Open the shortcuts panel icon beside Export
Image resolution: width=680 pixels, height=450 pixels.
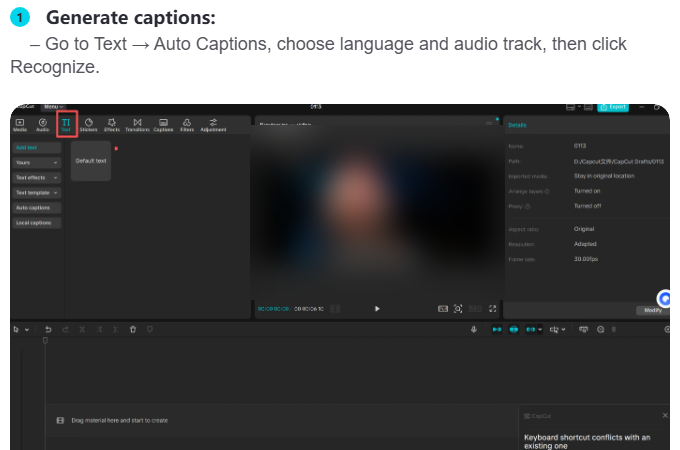pos(588,107)
